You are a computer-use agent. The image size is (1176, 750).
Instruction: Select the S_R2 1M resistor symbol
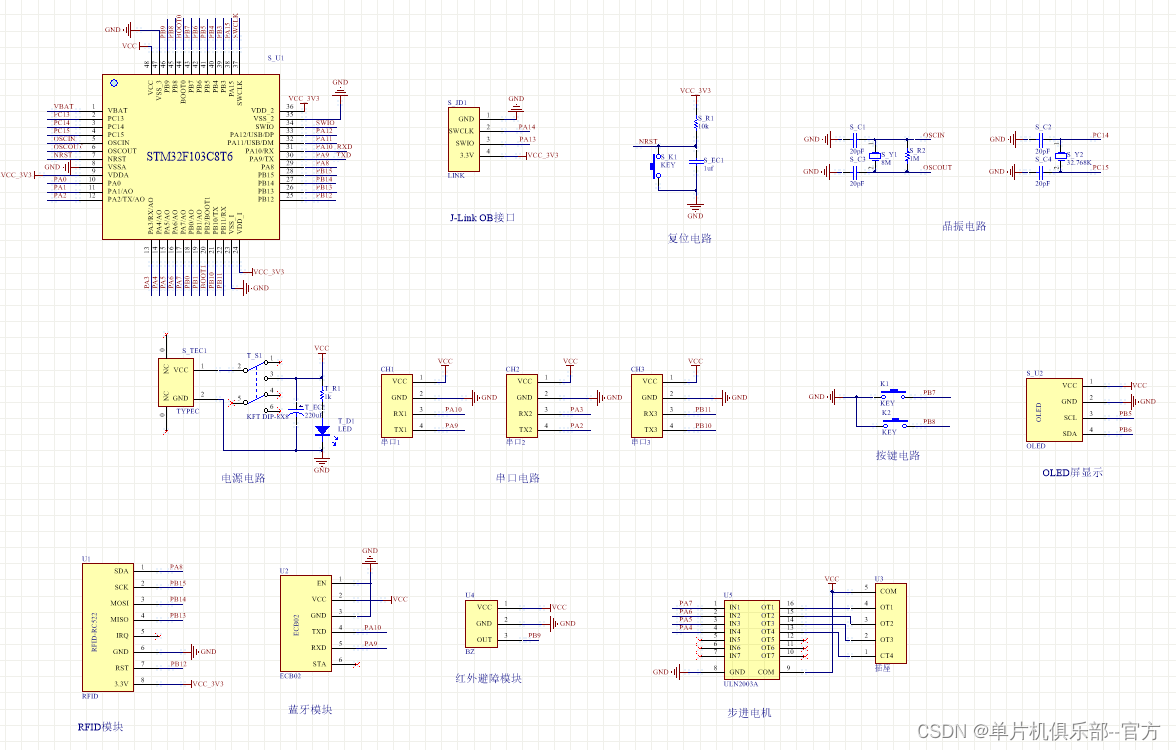click(x=908, y=155)
